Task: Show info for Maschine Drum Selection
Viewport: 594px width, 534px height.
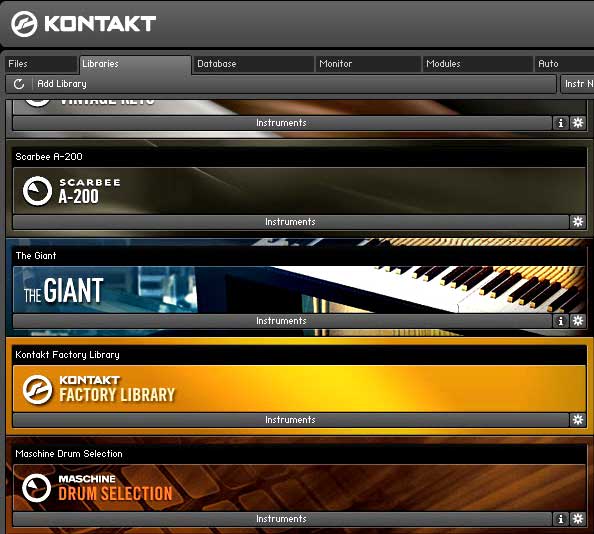Action: 561,519
